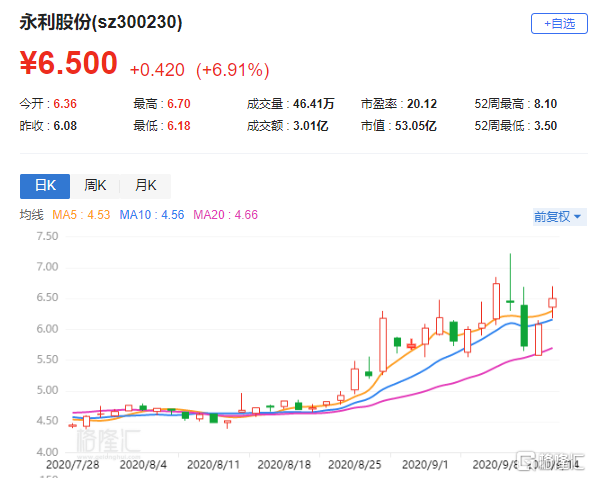Select the 成交量 value 46.41万
The width and height of the screenshot is (591, 478).
point(314,104)
